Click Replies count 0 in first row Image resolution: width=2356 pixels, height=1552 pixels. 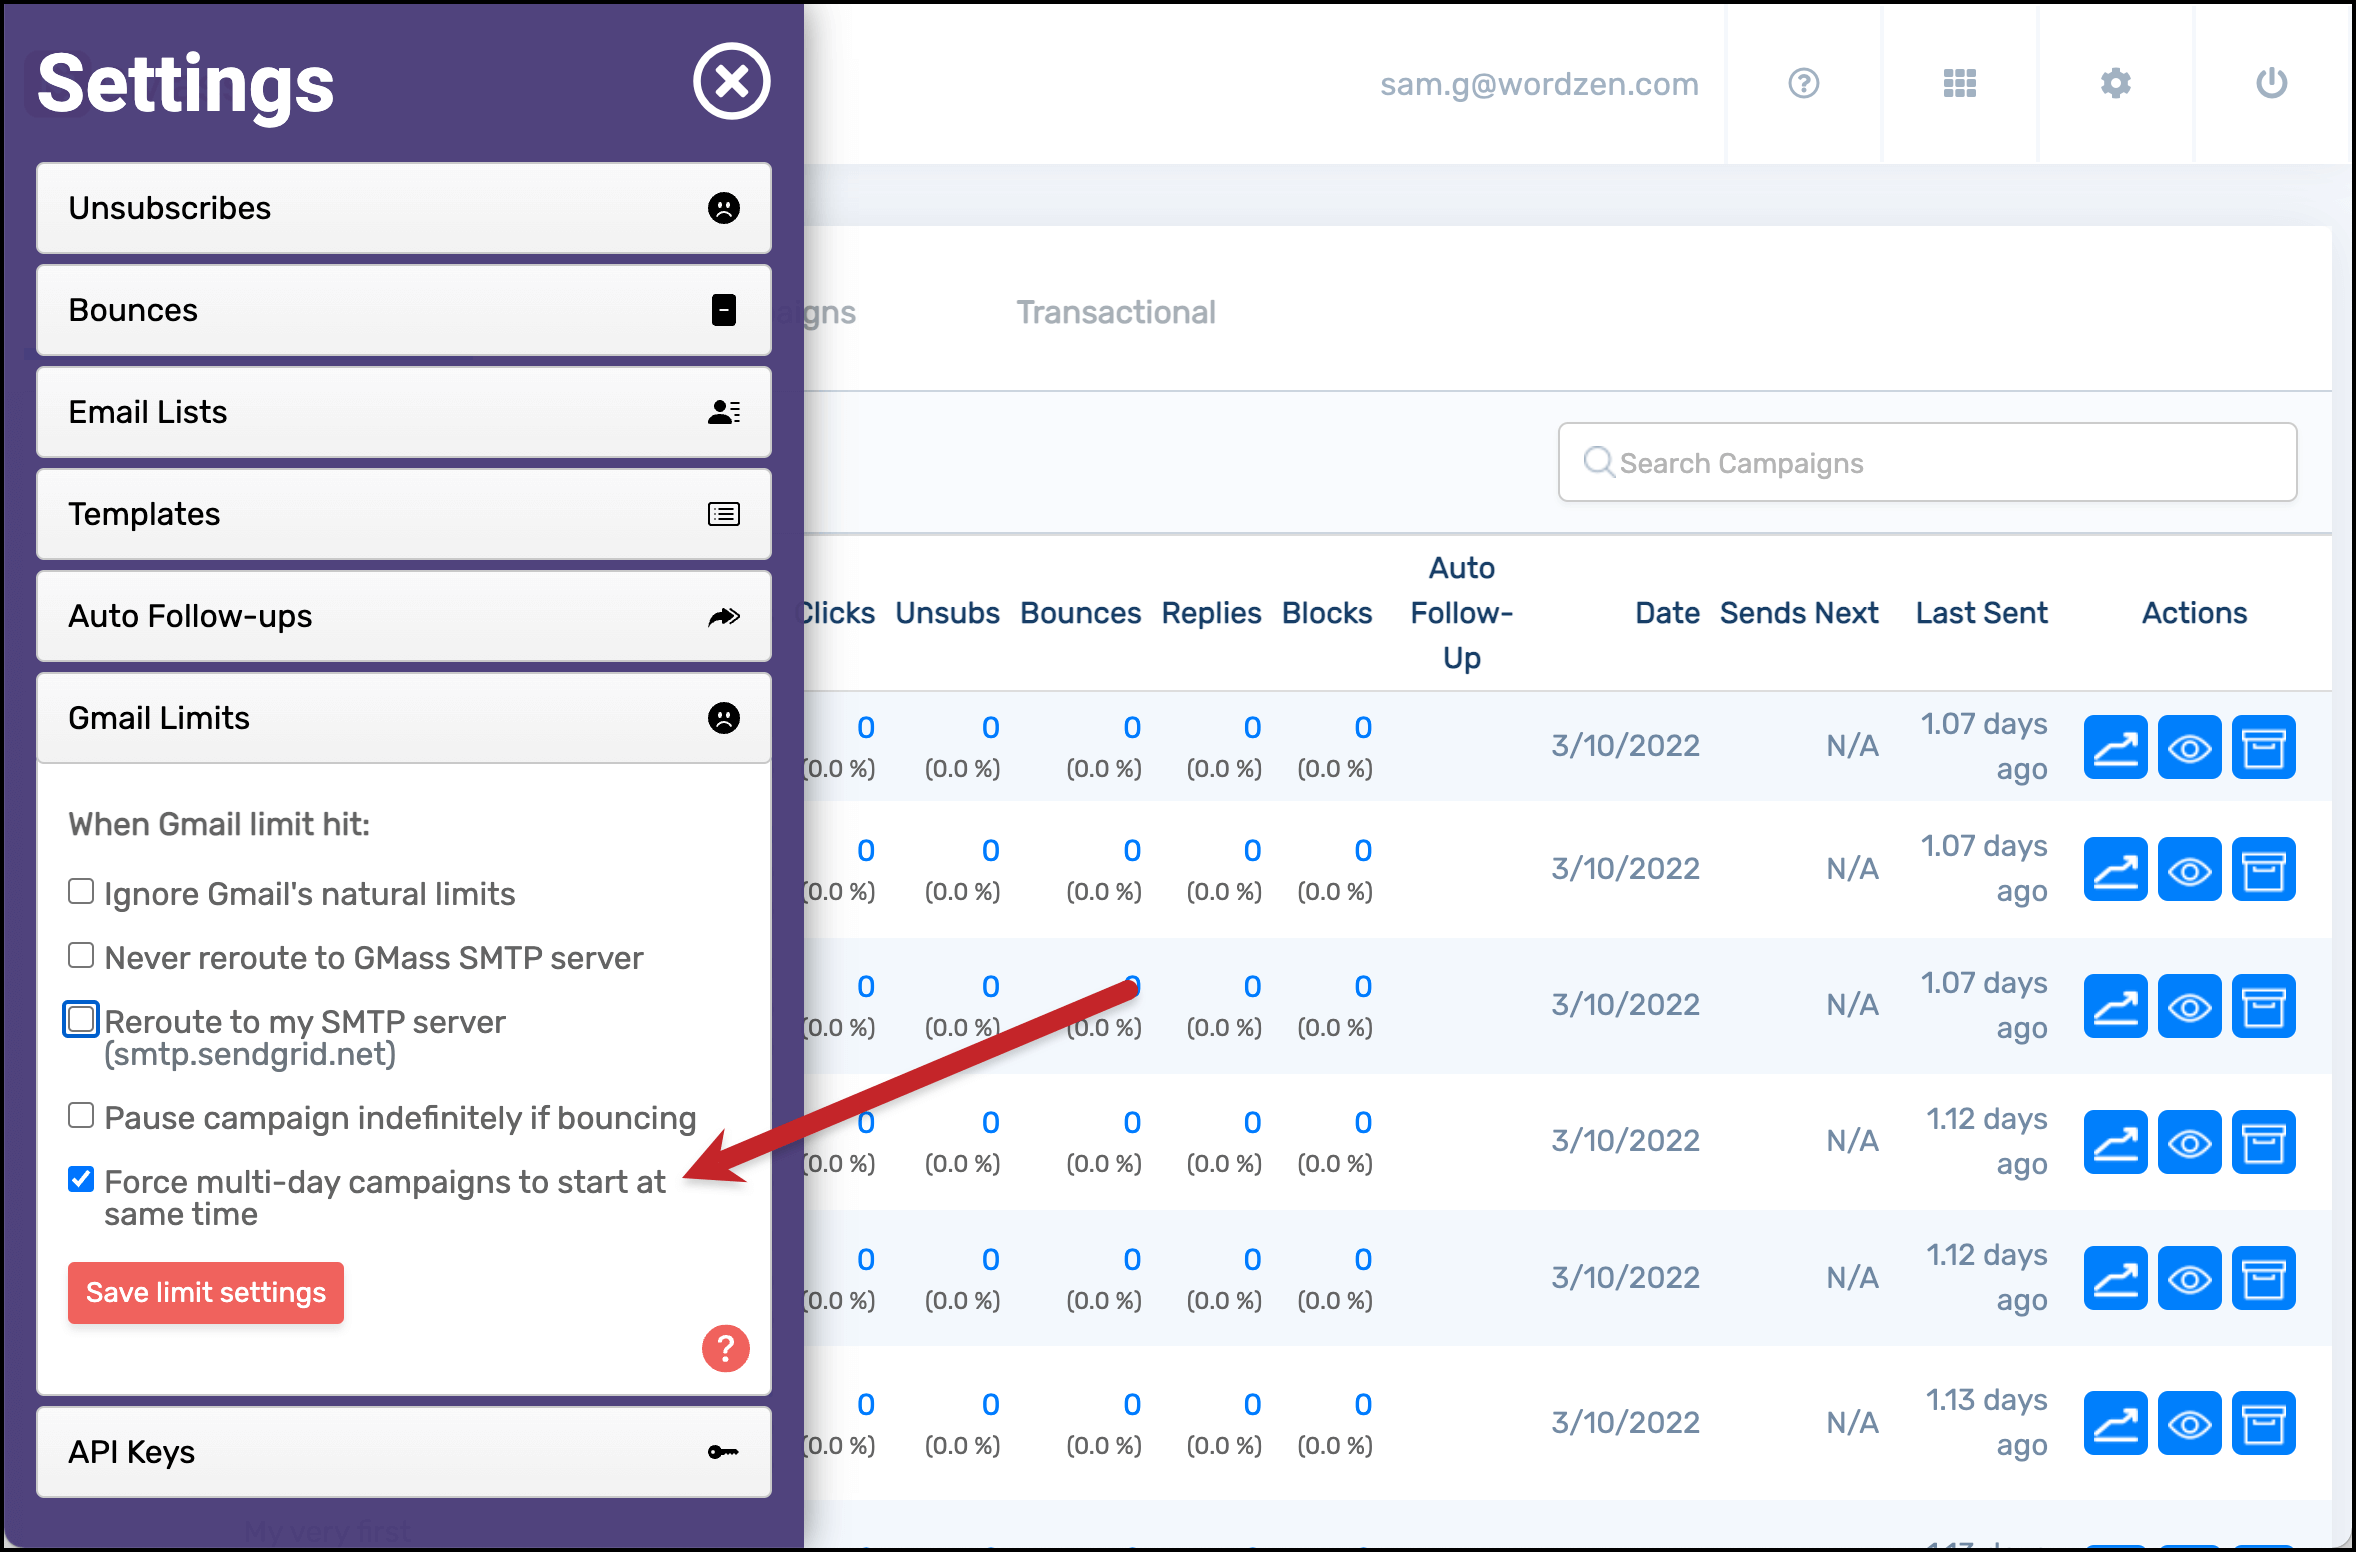tap(1252, 727)
